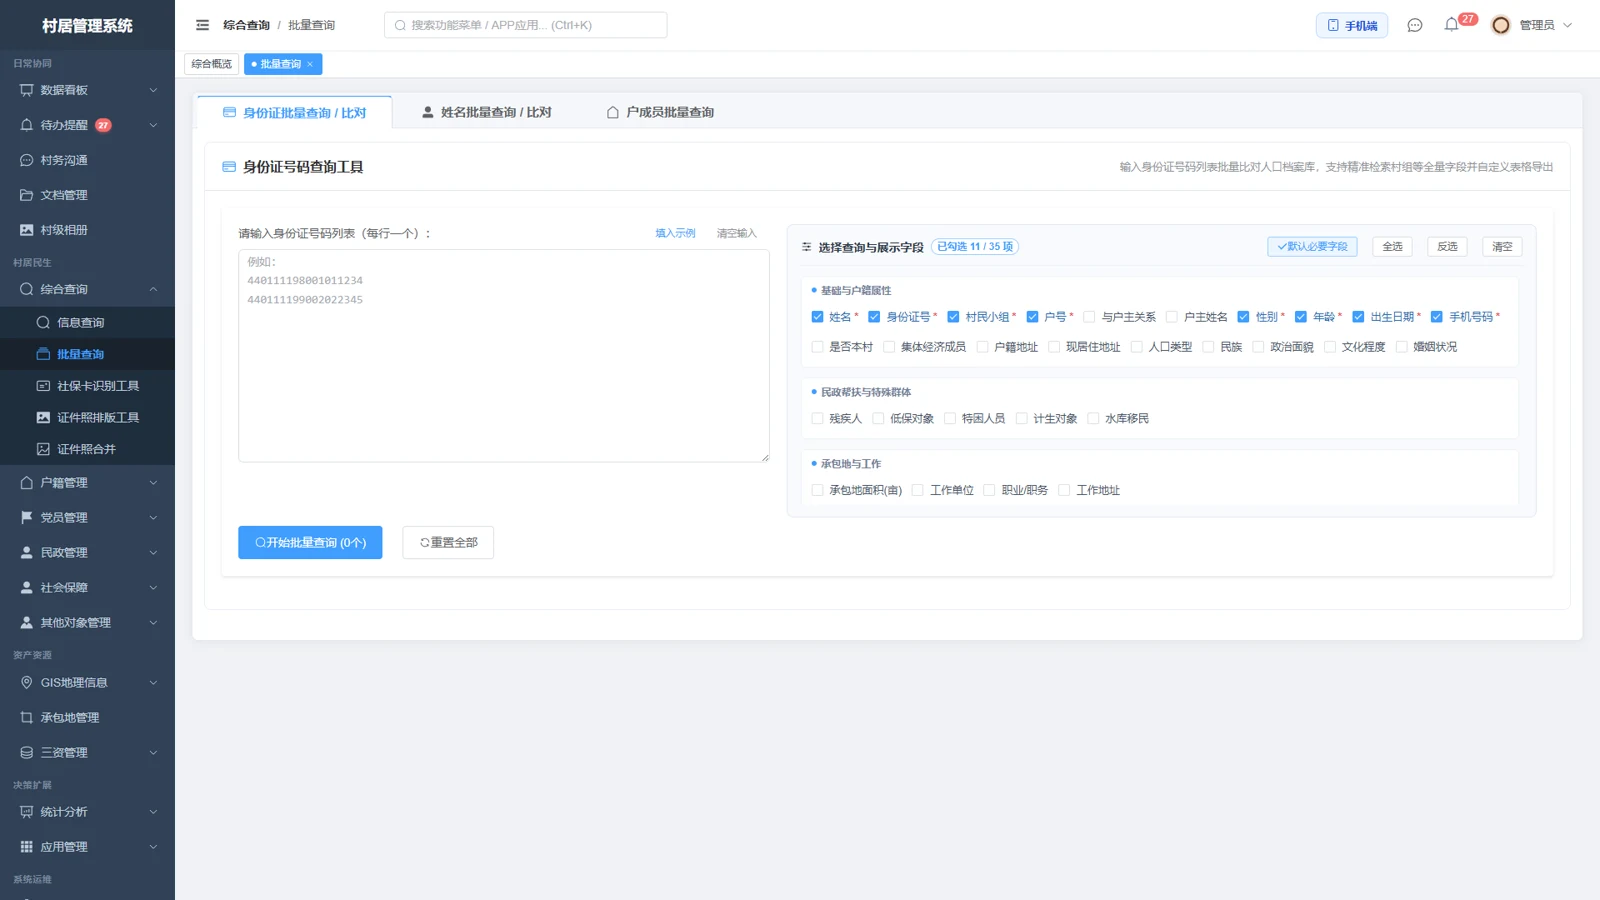Click 开始批量查询 button

pyautogui.click(x=310, y=542)
